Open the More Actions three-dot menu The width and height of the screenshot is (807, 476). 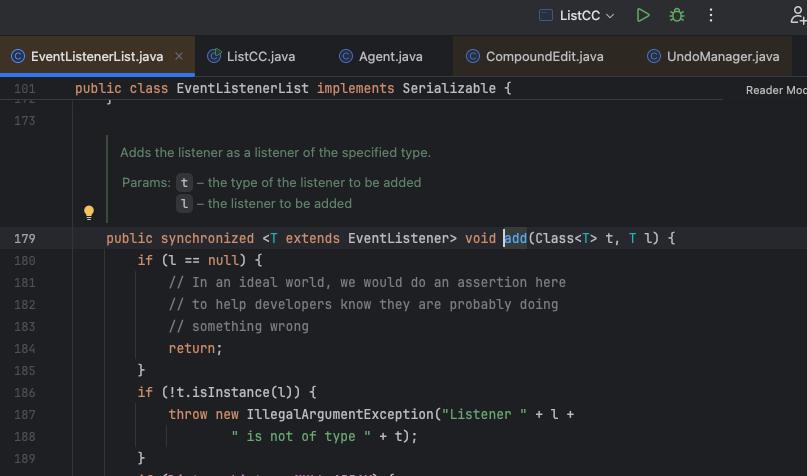click(711, 15)
